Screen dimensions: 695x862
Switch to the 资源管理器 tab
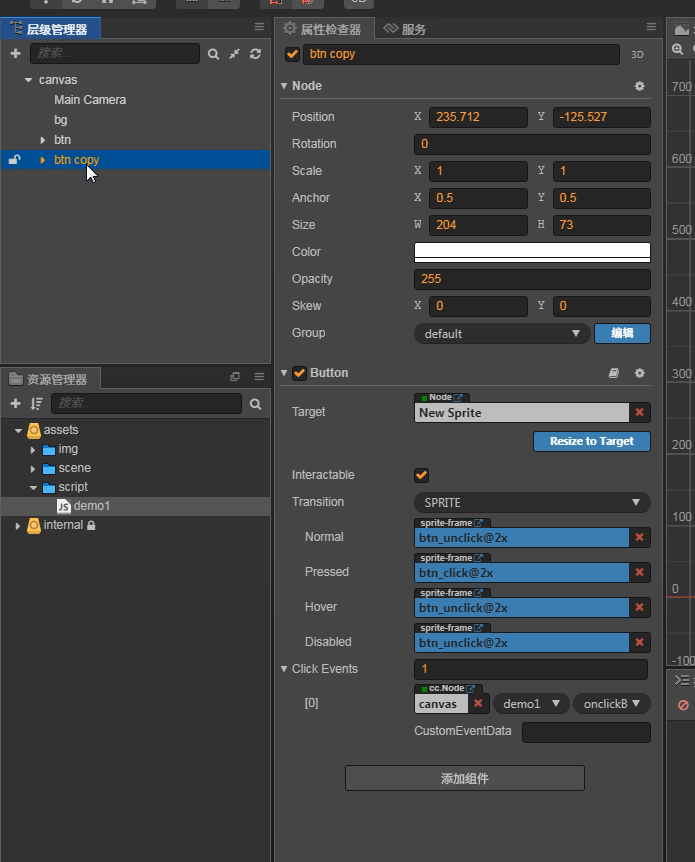[51, 379]
